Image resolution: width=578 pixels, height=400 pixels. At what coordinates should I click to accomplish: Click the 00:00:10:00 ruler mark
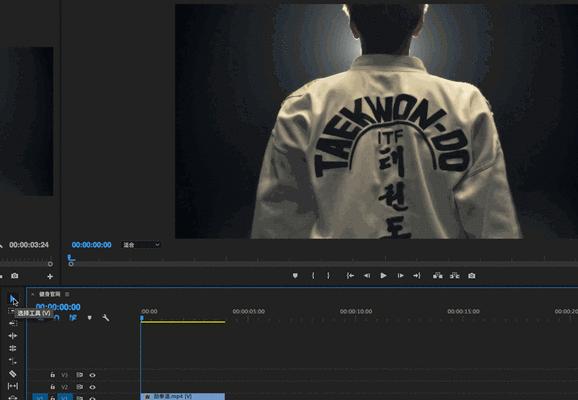356,312
